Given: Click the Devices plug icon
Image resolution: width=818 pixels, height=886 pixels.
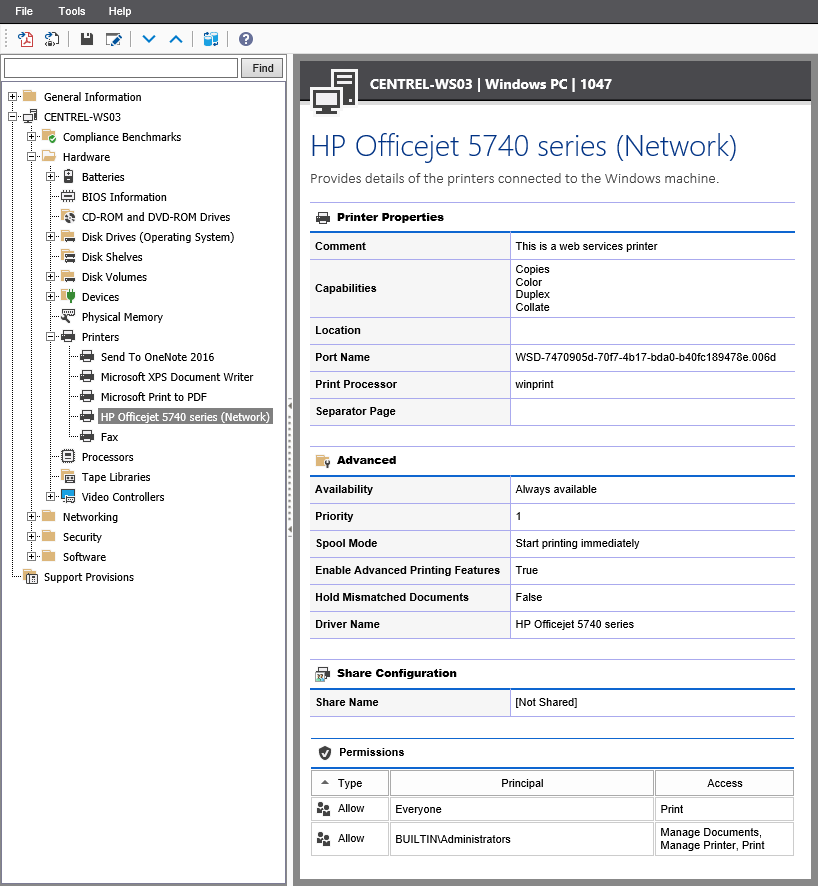Looking at the screenshot, I should [68, 296].
